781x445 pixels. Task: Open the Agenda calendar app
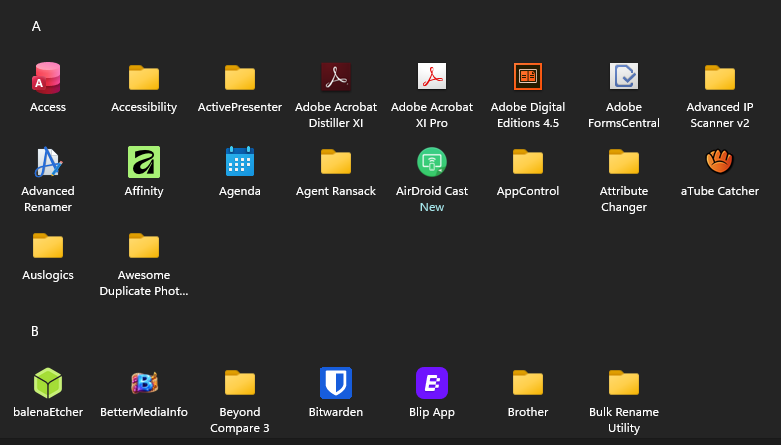click(x=240, y=161)
